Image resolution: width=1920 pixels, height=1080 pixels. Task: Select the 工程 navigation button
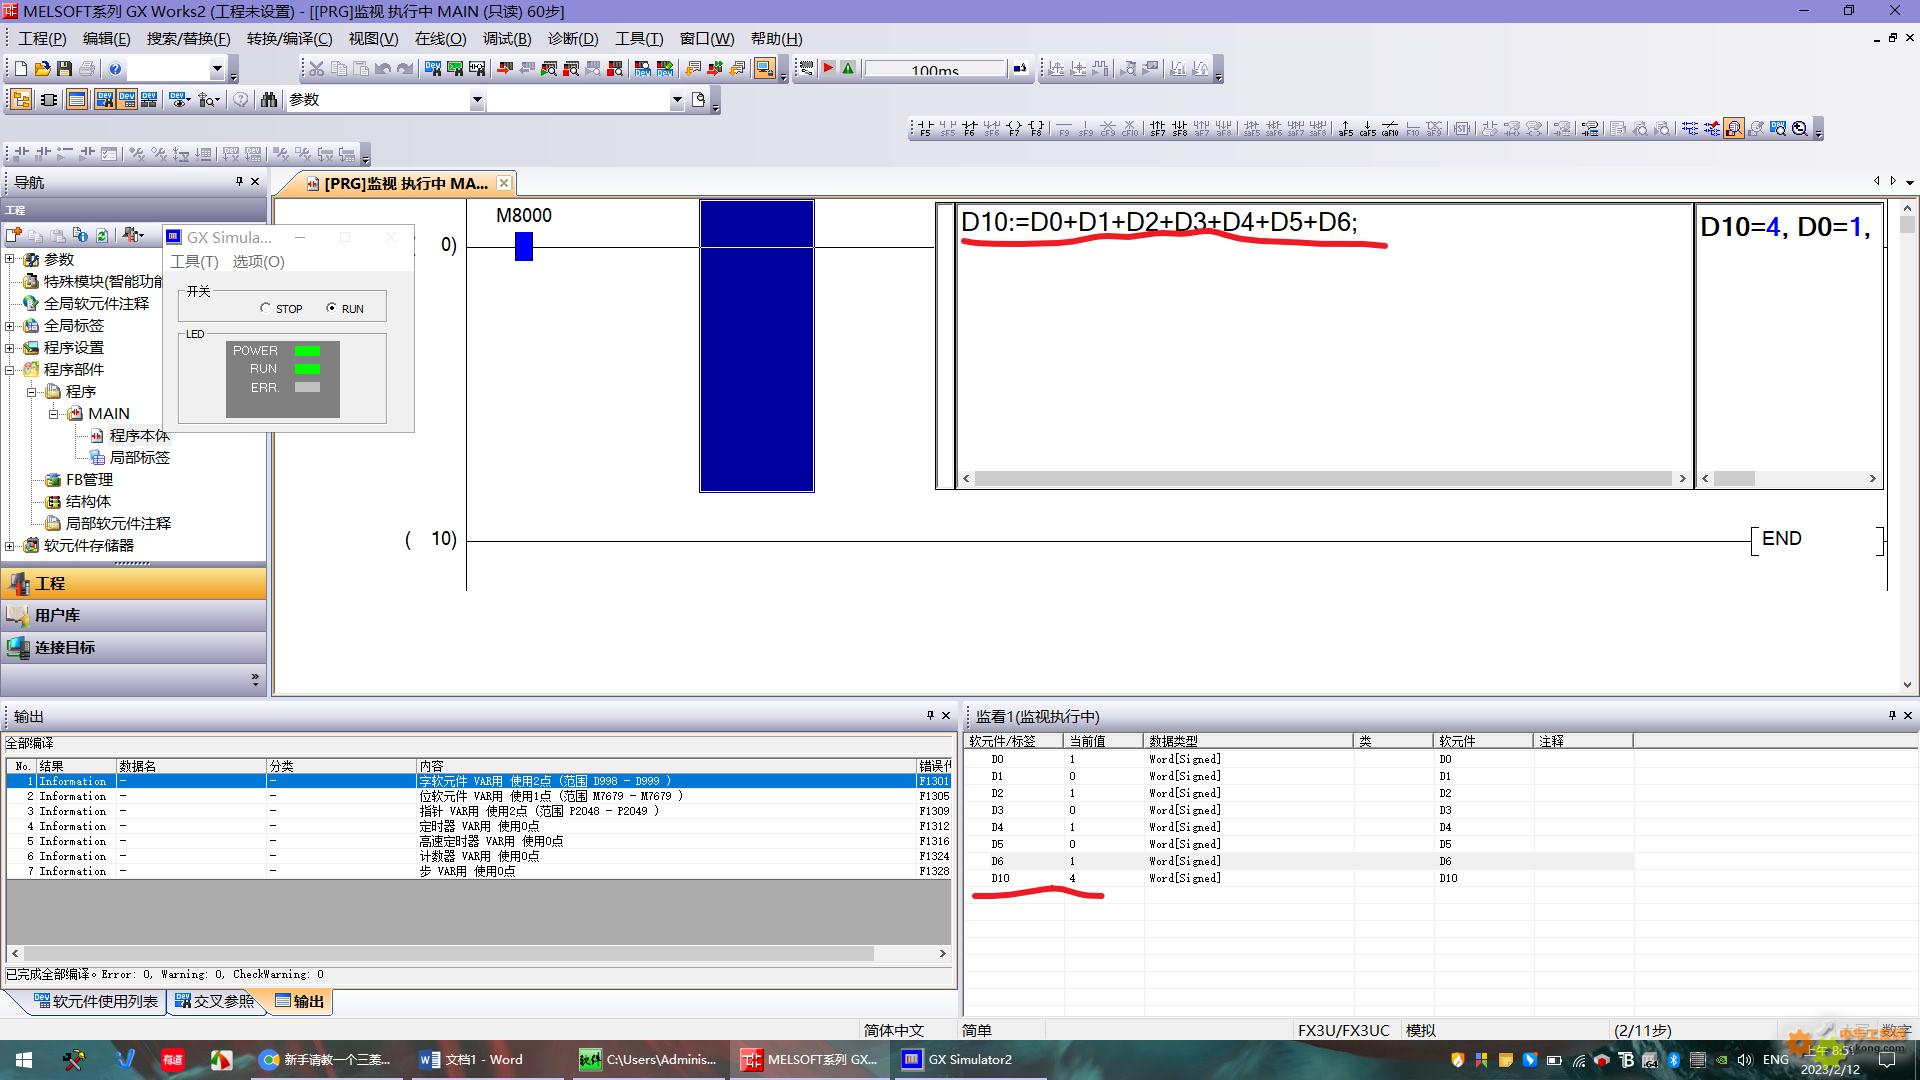click(134, 584)
